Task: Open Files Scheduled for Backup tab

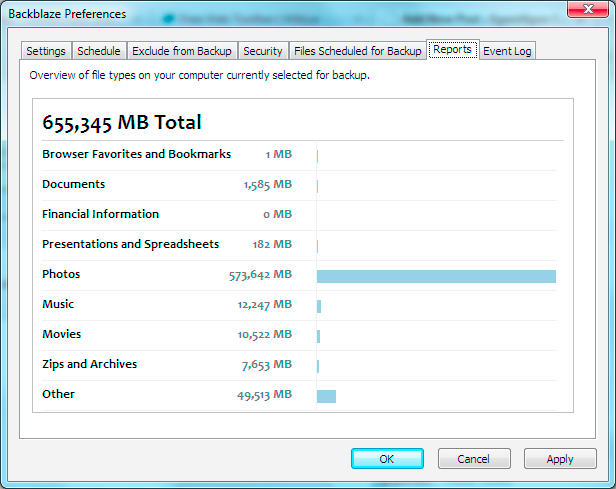Action: tap(358, 51)
